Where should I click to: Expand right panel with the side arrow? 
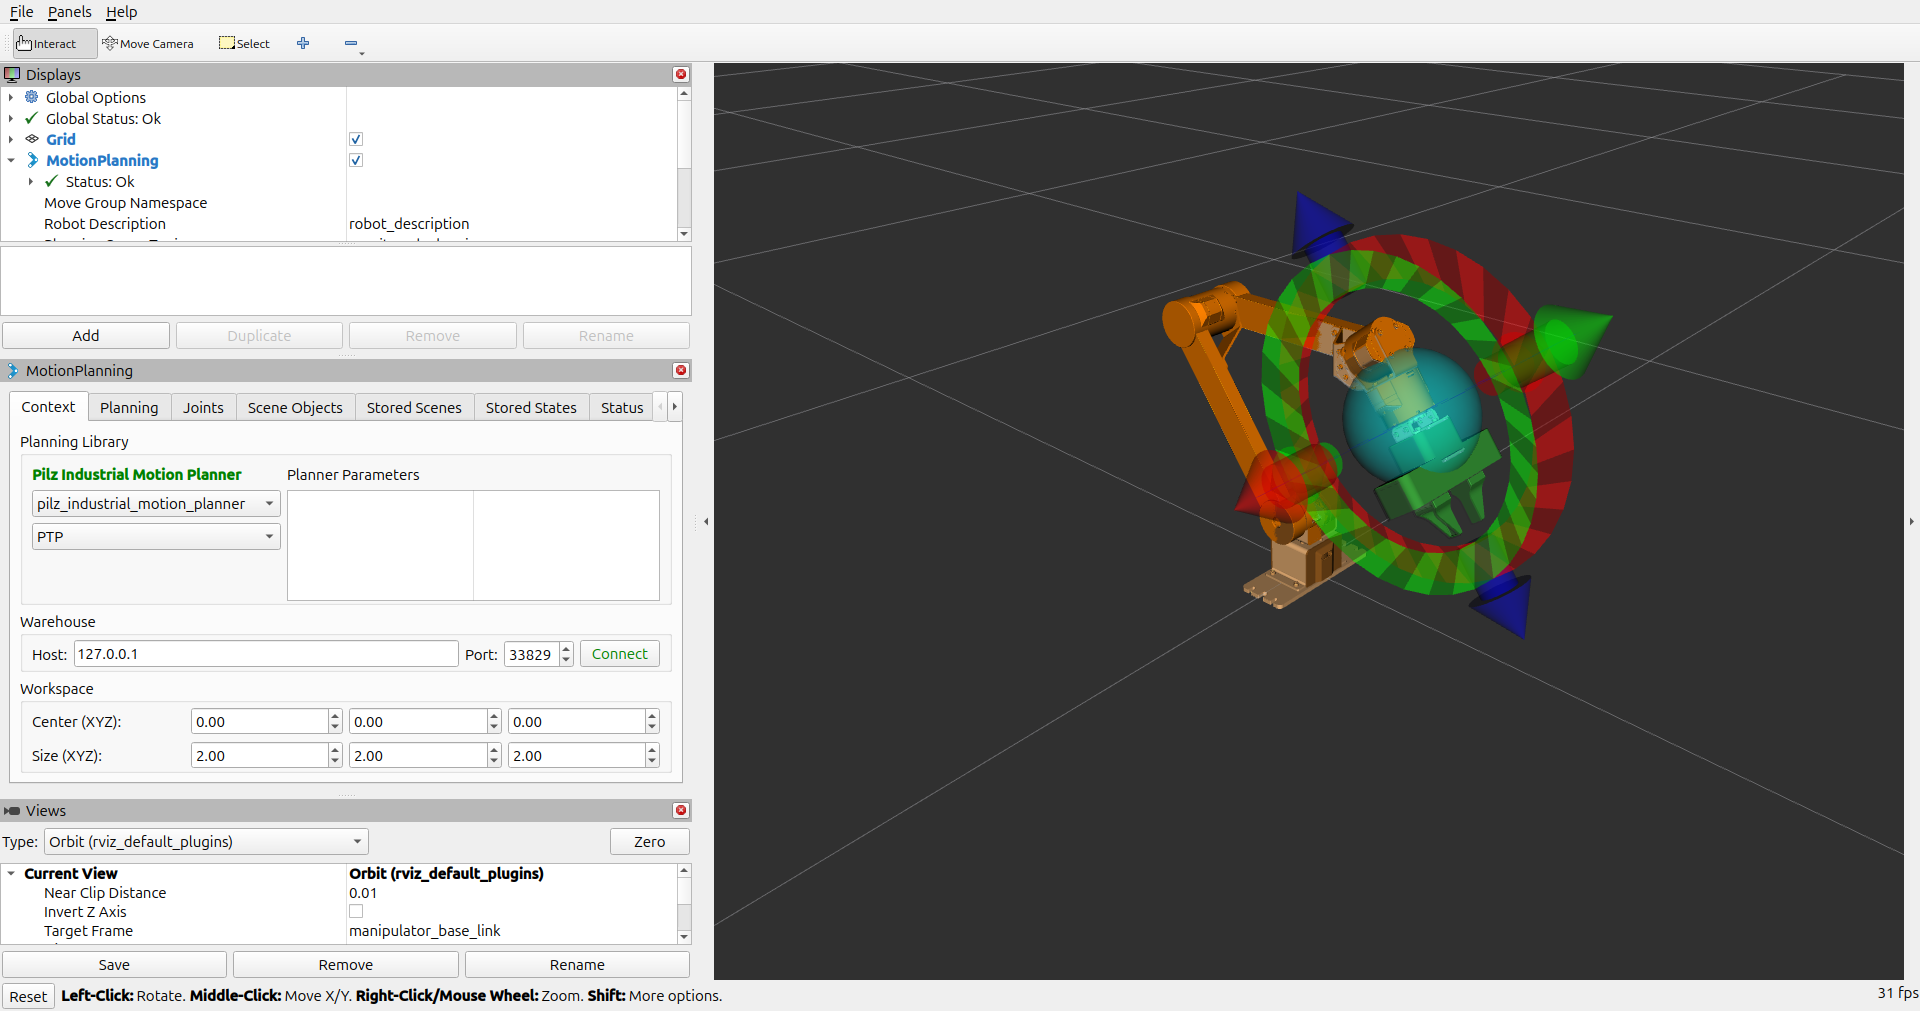pos(1911,521)
